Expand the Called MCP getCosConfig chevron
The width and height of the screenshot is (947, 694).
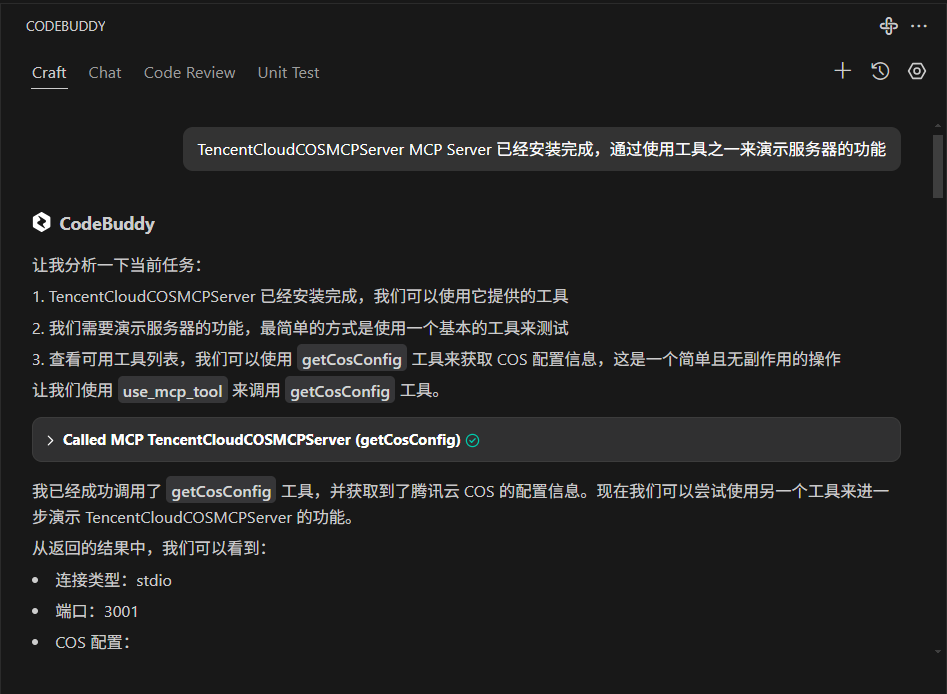(50, 440)
